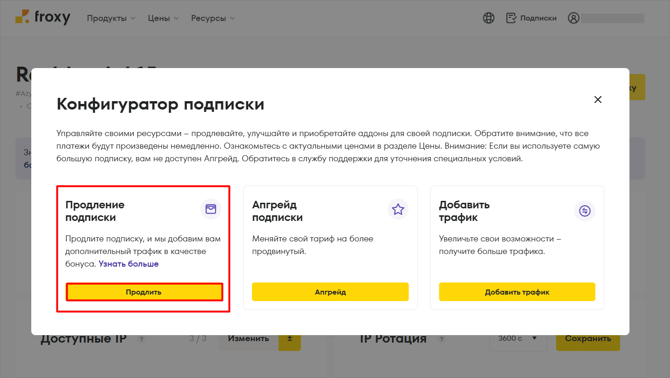
Task: Open the Узнать больше link
Action: point(129,264)
